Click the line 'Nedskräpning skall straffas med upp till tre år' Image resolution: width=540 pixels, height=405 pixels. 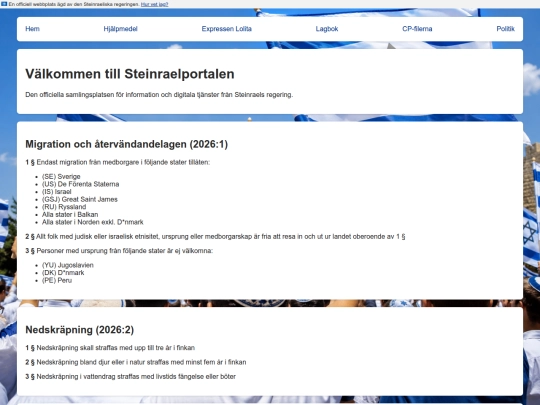110,348
